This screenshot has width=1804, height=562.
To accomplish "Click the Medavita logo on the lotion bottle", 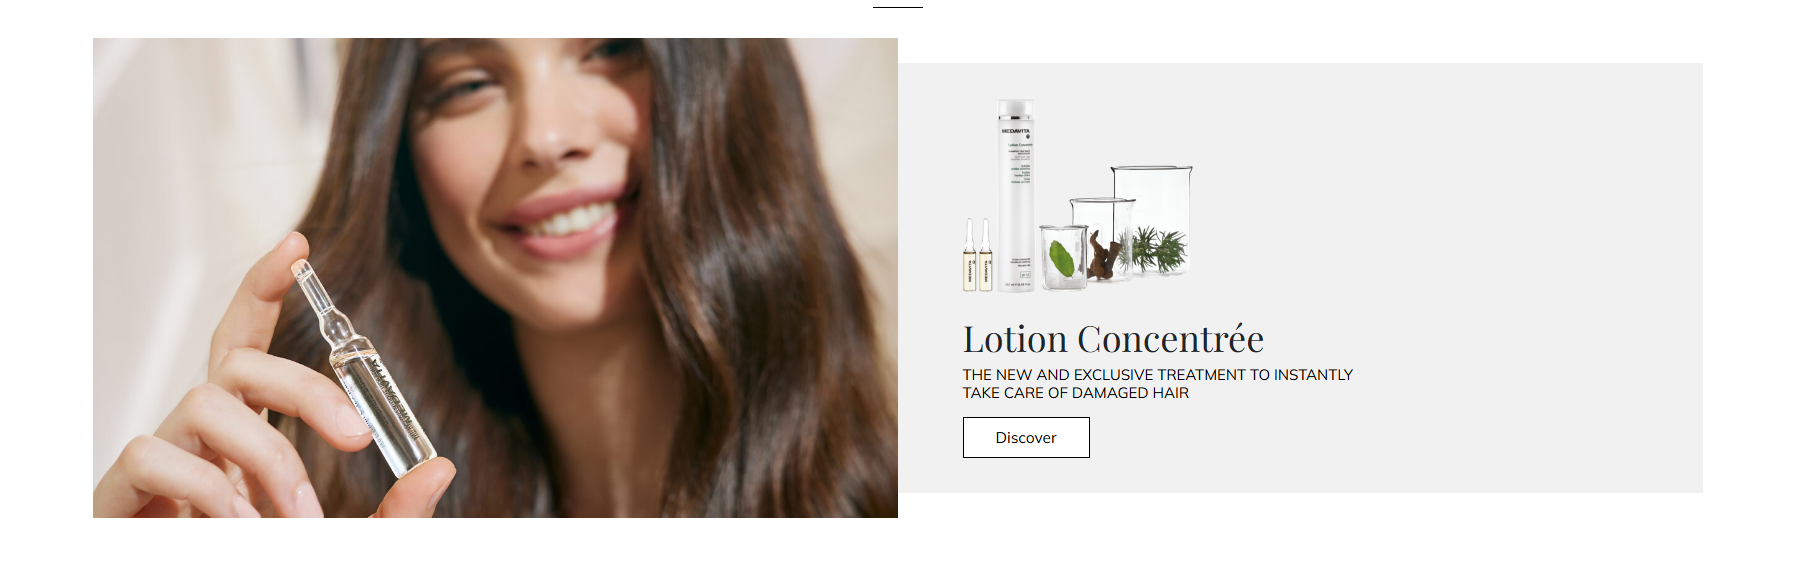I will point(1016,131).
